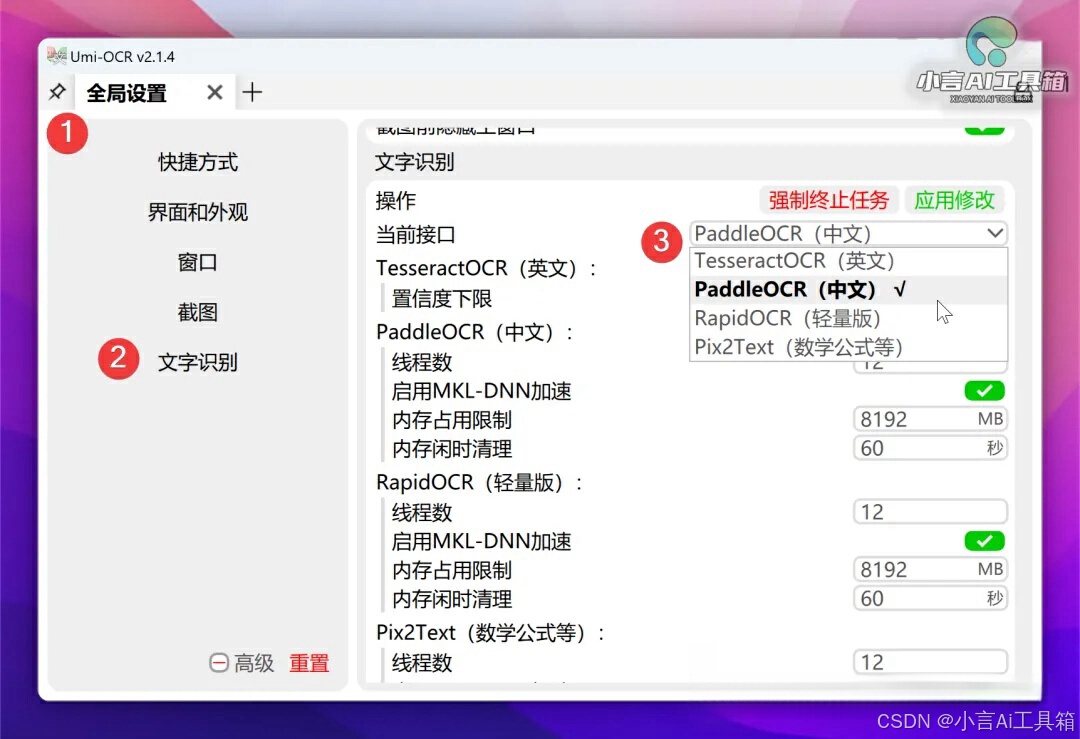Screen dimensions: 1080x739
Task: Choose Pix2Text（数学公式等）option
Action: coord(848,347)
